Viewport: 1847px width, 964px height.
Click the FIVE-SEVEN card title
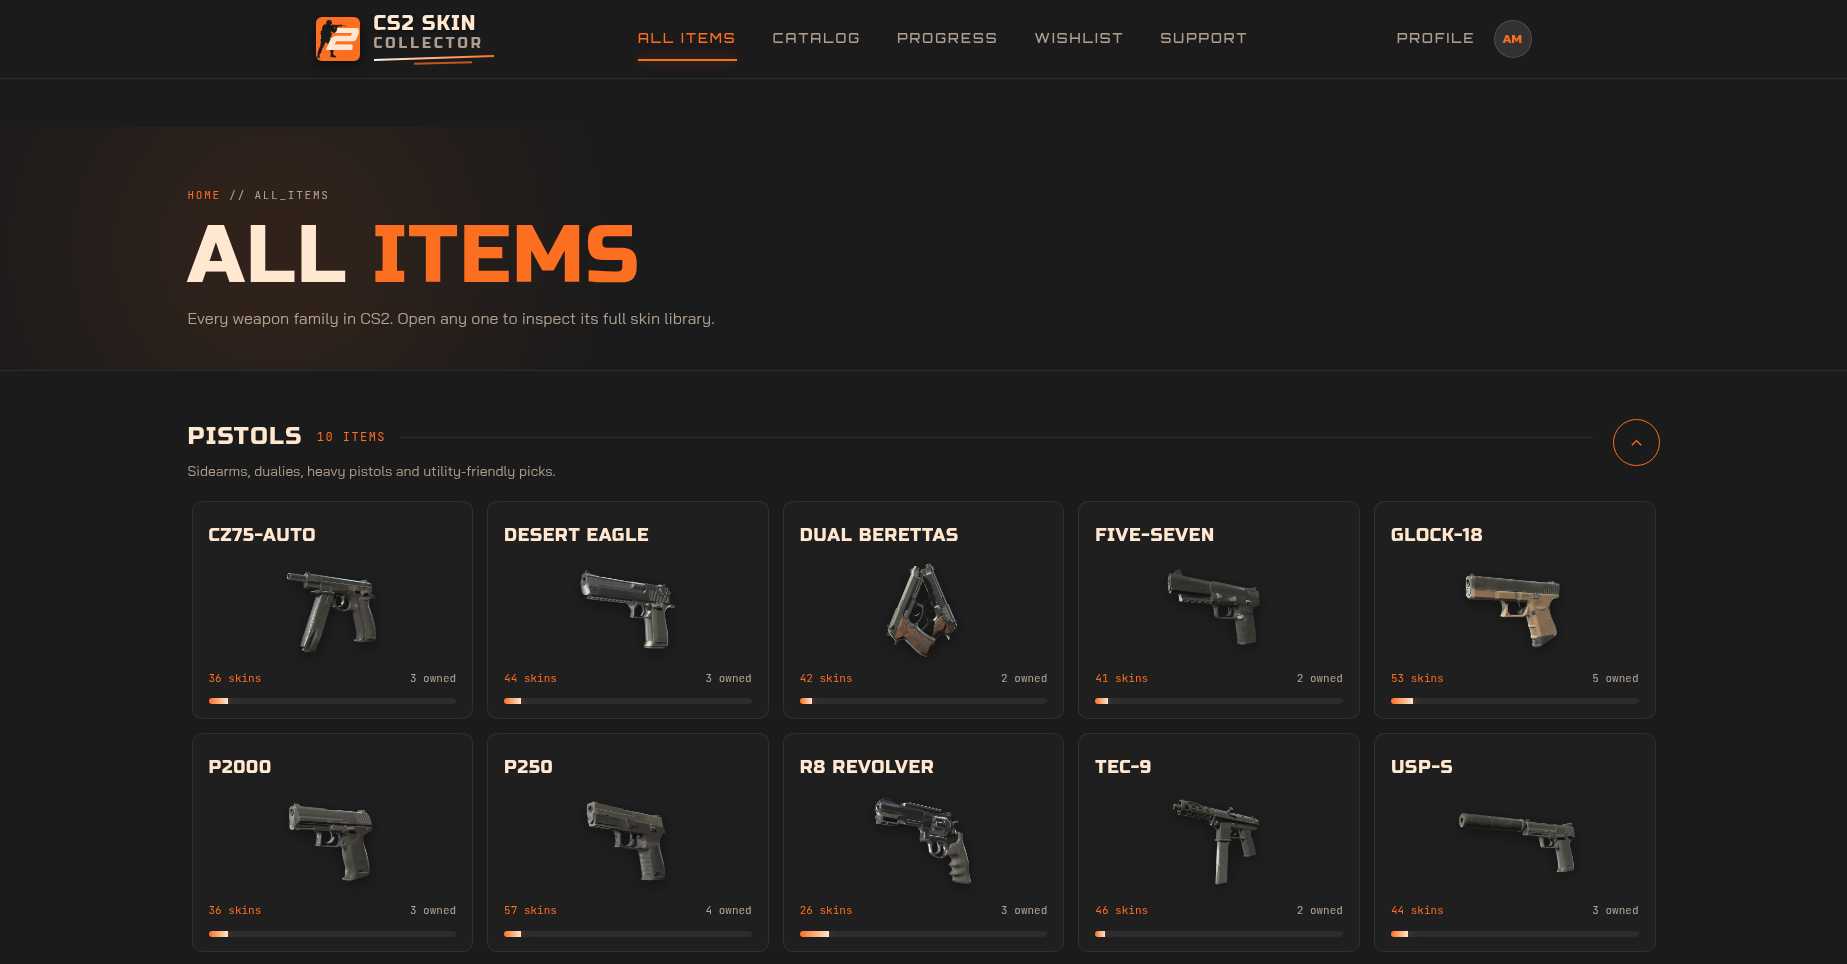coord(1154,535)
